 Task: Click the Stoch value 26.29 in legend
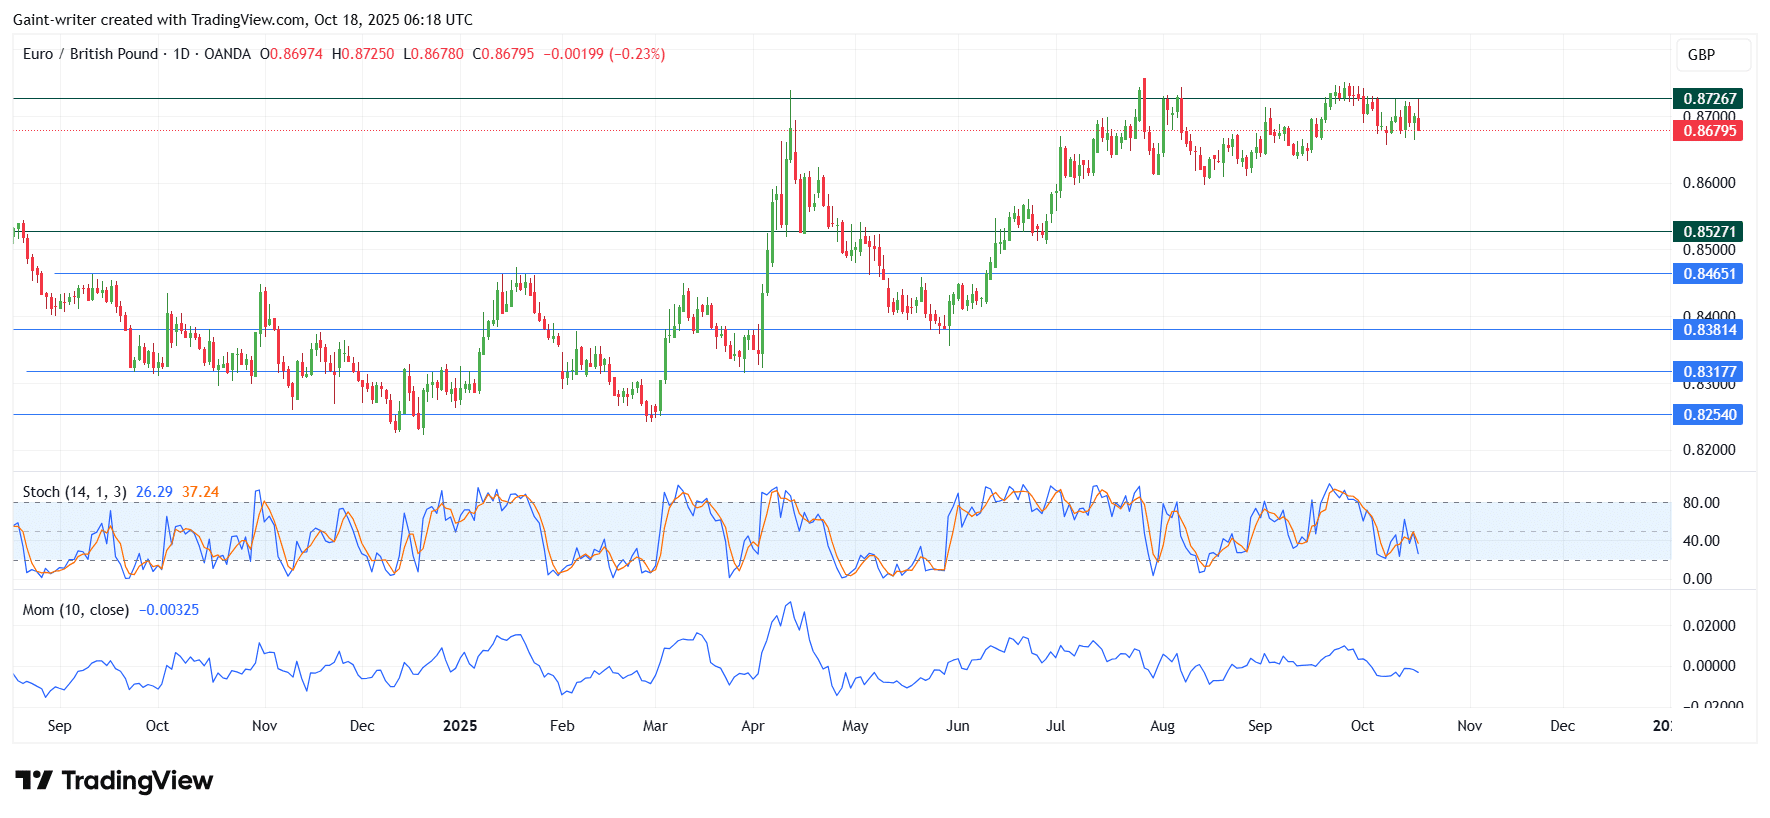coord(154,492)
